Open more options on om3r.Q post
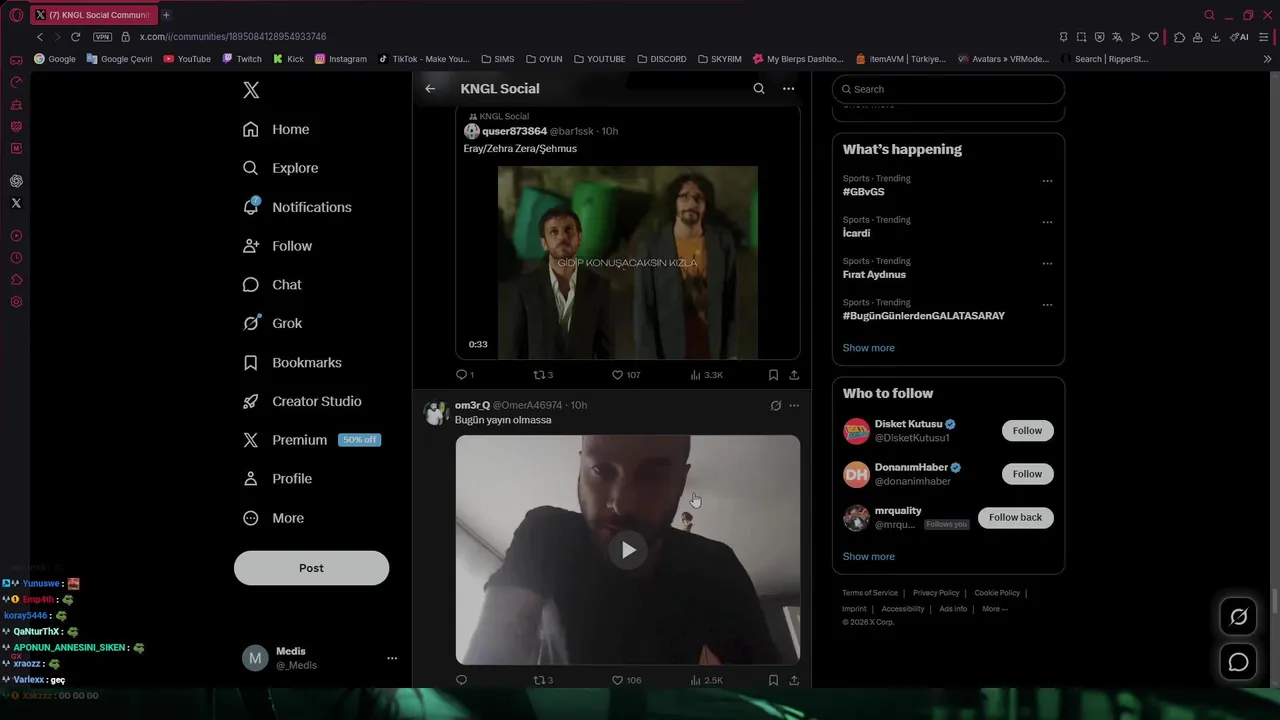This screenshot has height=720, width=1280. point(794,406)
